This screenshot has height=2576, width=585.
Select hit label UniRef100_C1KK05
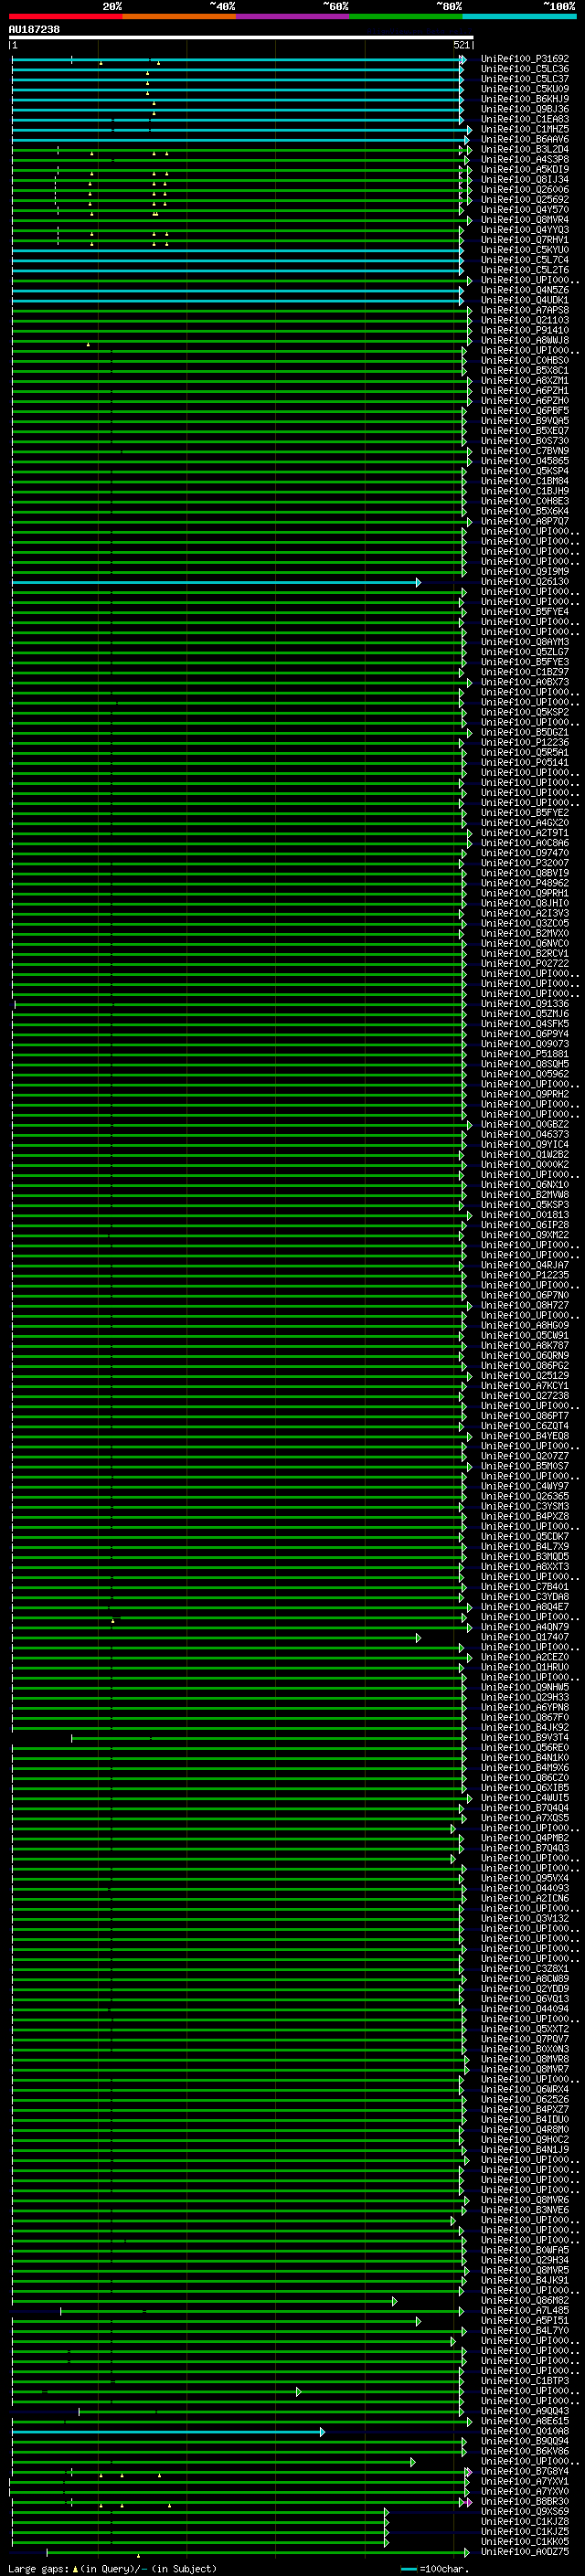tap(524, 2541)
